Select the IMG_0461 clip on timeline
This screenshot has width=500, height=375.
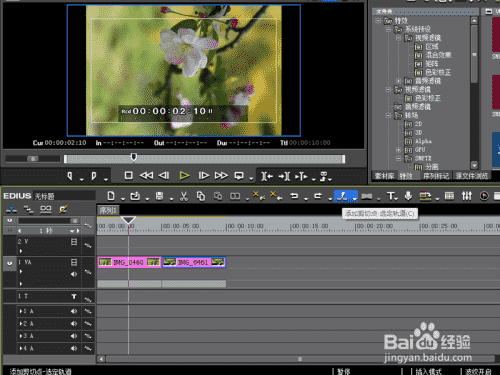pyautogui.click(x=194, y=262)
